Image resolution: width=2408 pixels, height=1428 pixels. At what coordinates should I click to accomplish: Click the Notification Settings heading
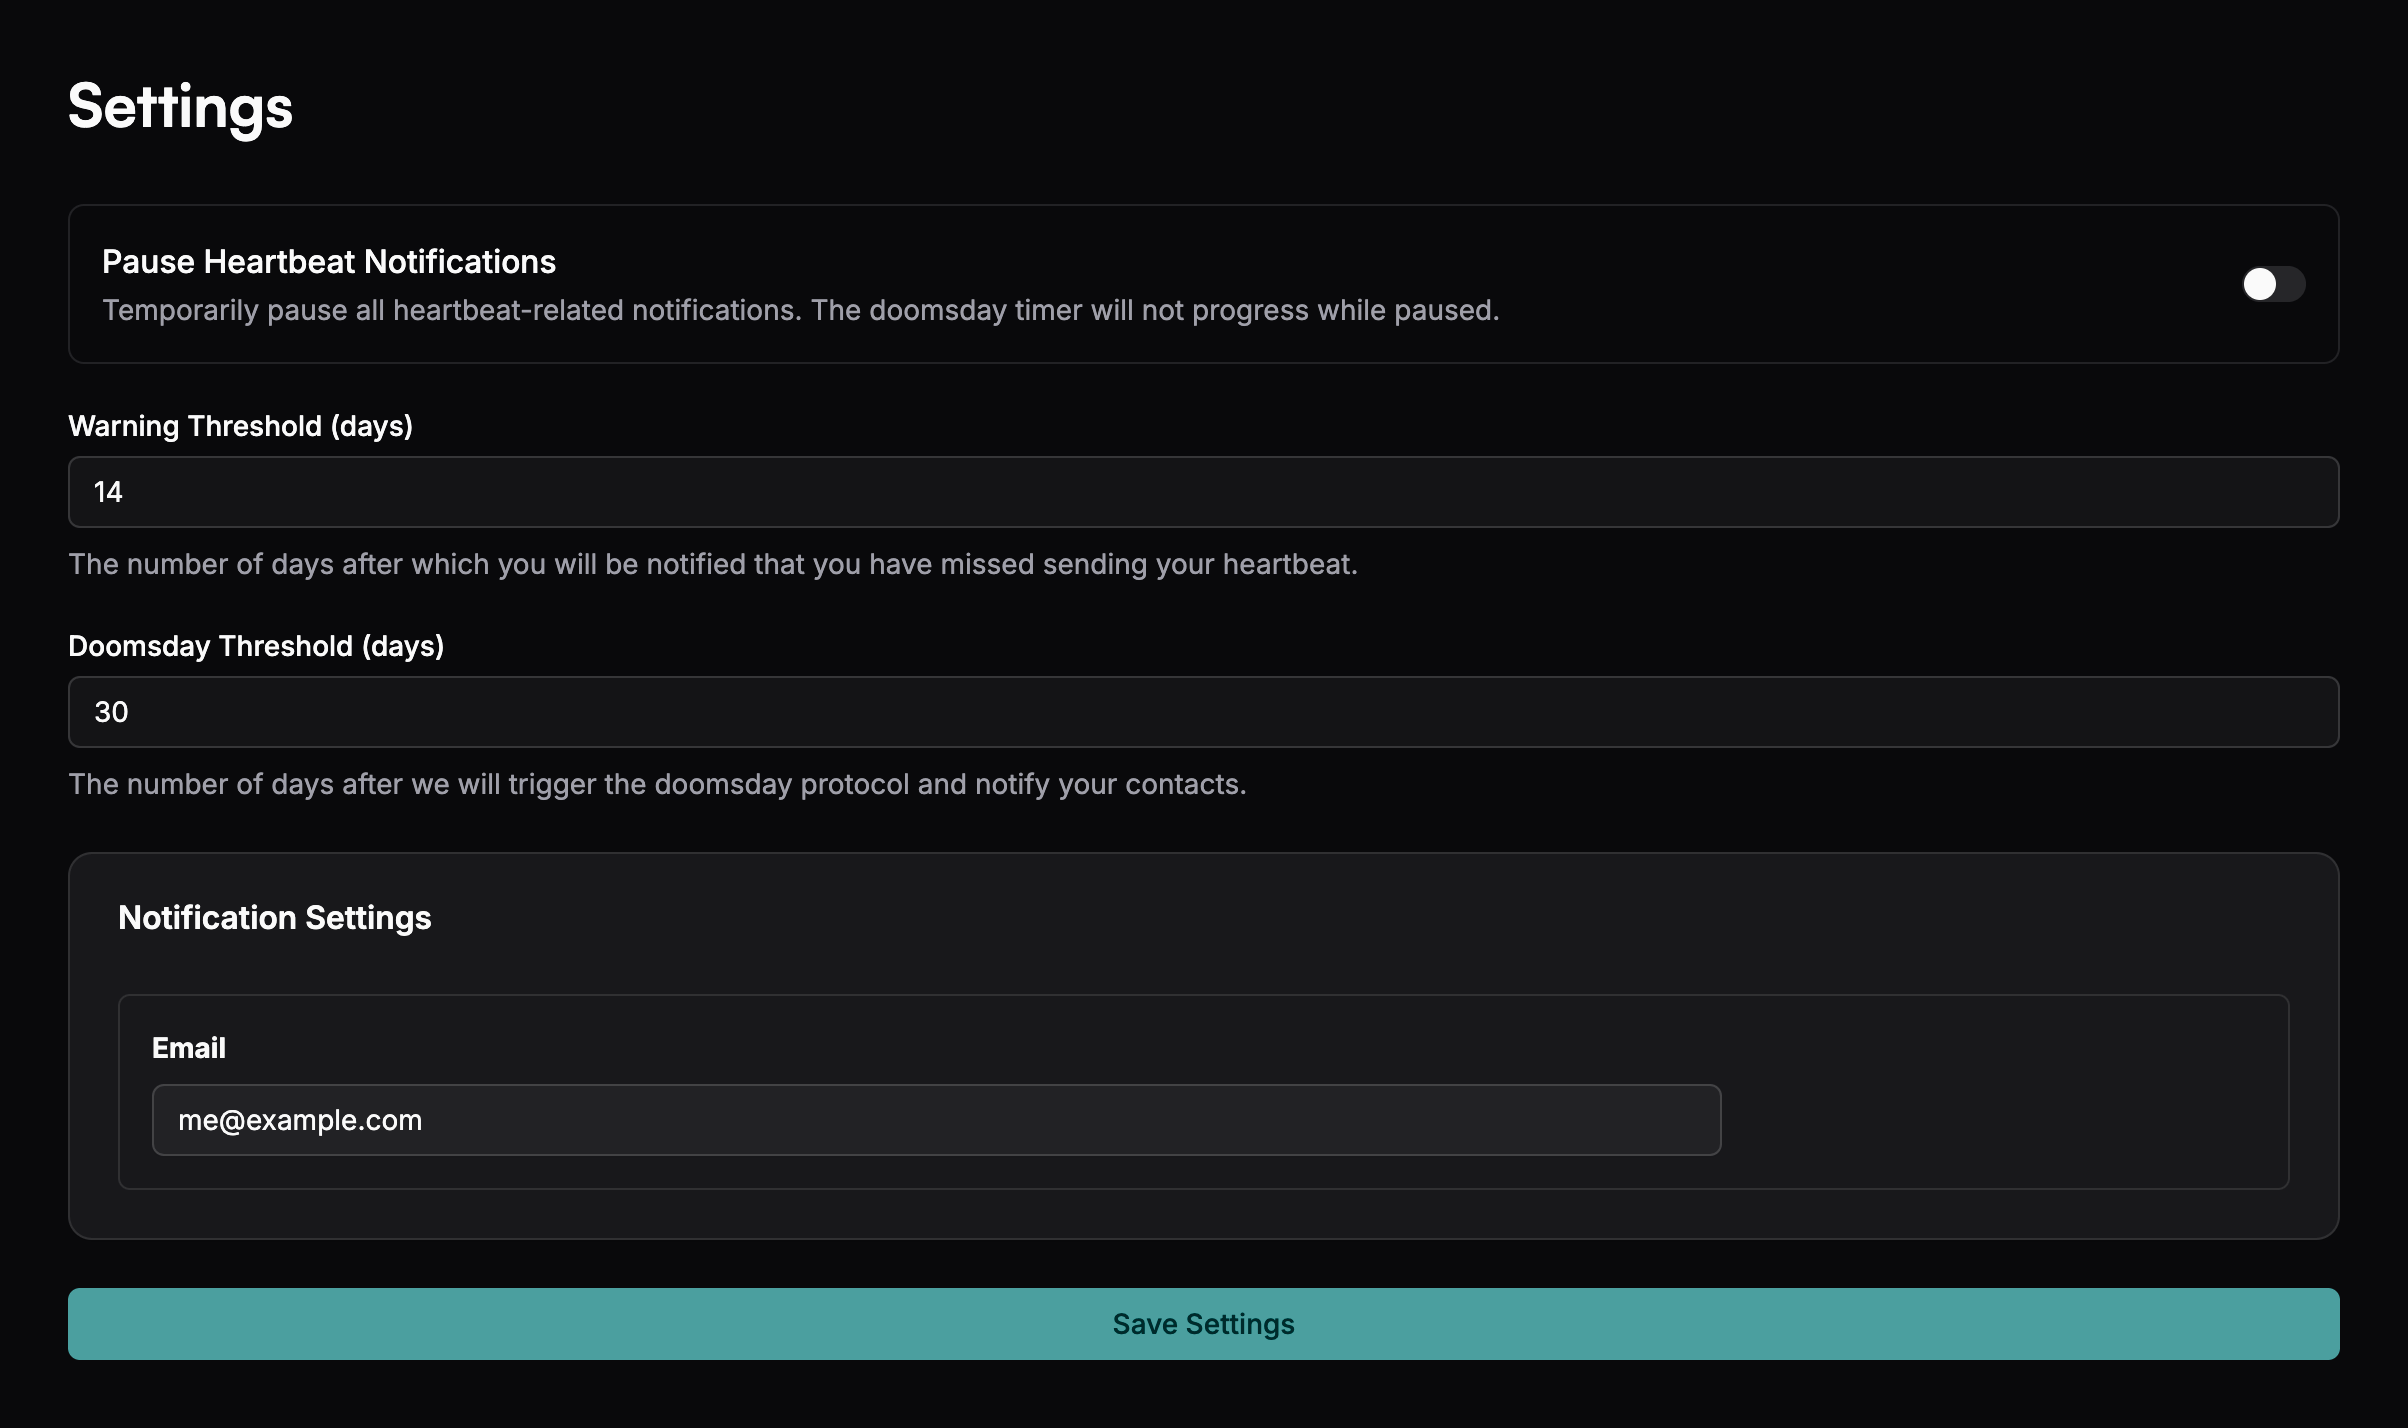point(274,918)
